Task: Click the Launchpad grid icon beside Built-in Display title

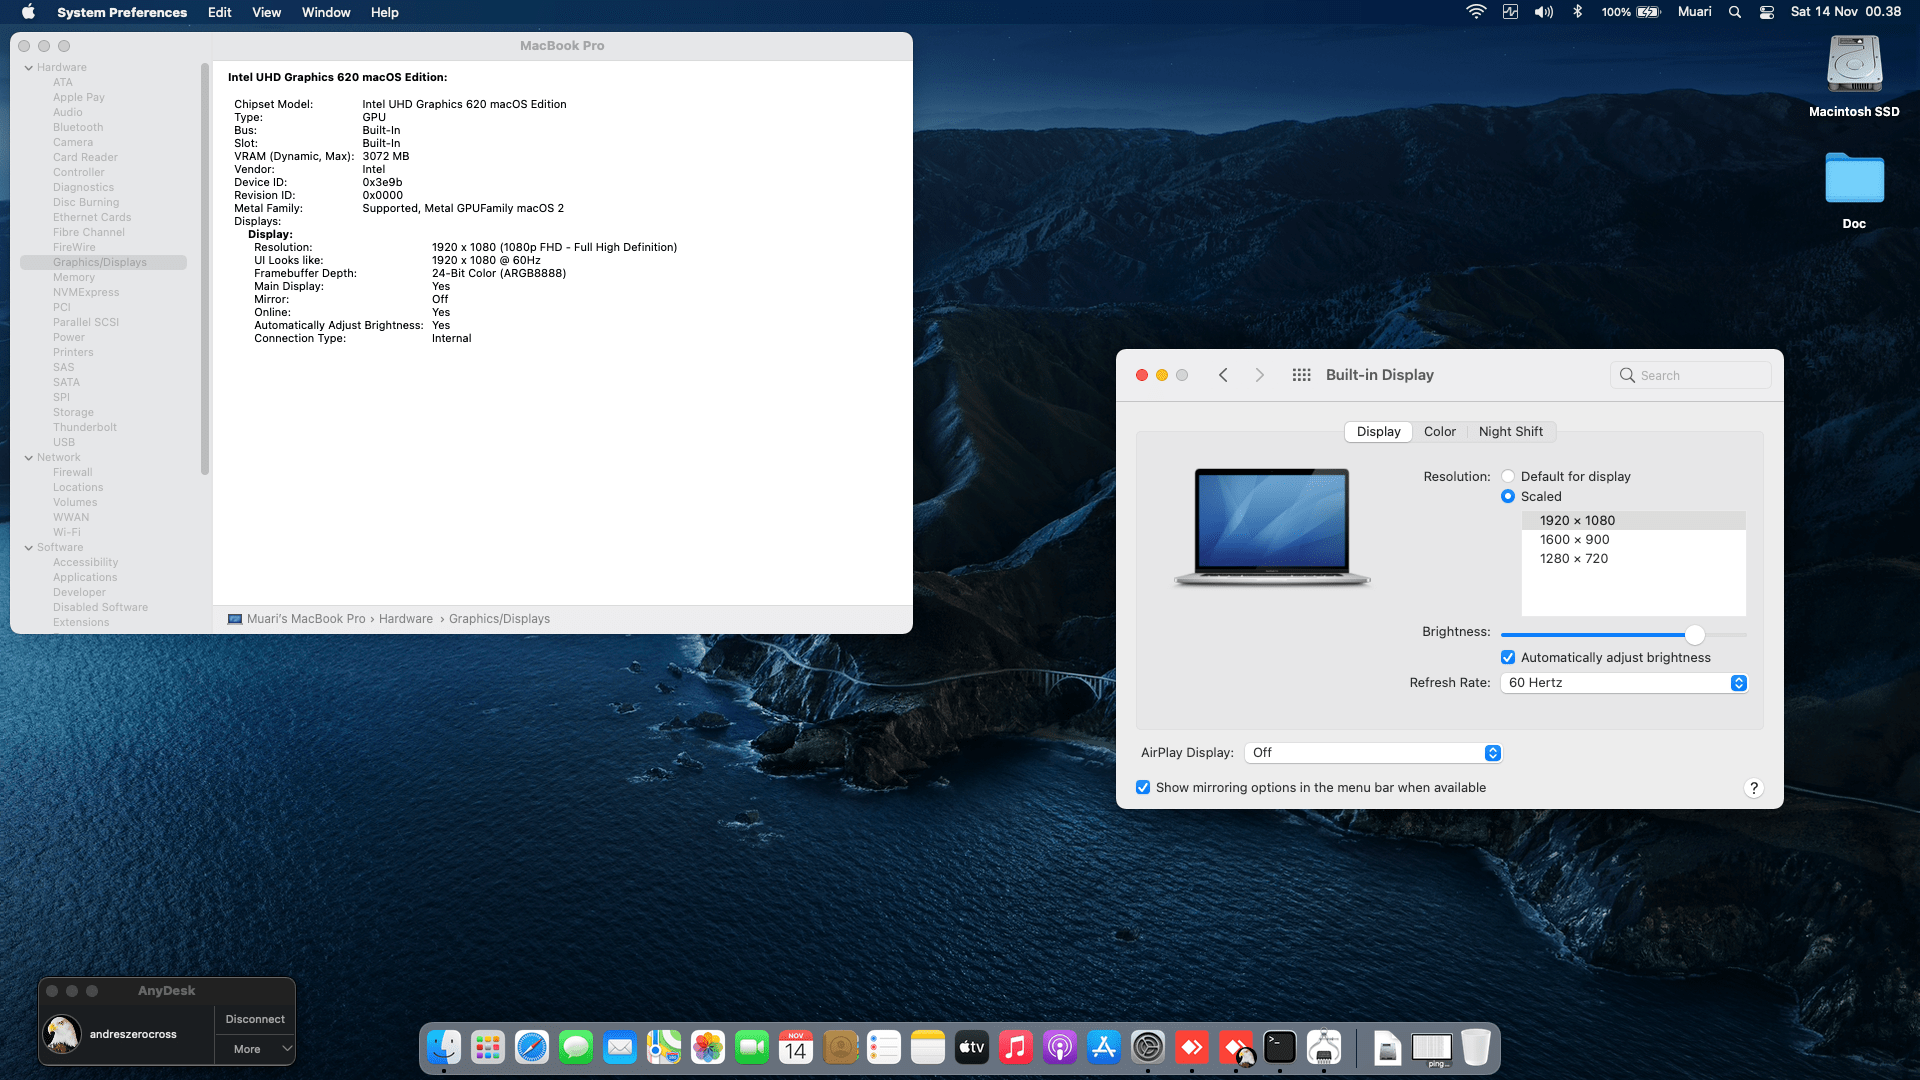Action: [1301, 374]
